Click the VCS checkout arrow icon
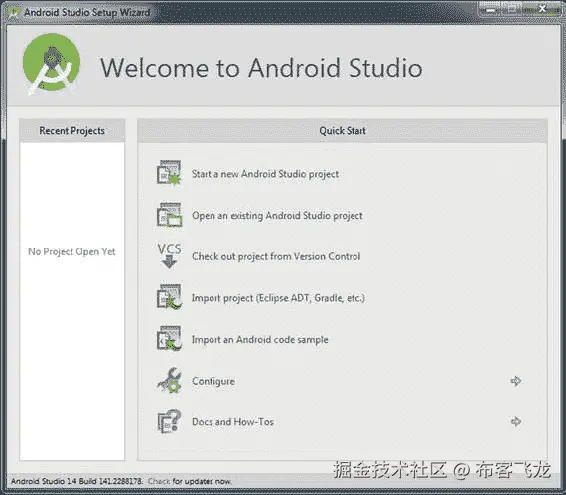566x495 pixels. click(x=169, y=256)
